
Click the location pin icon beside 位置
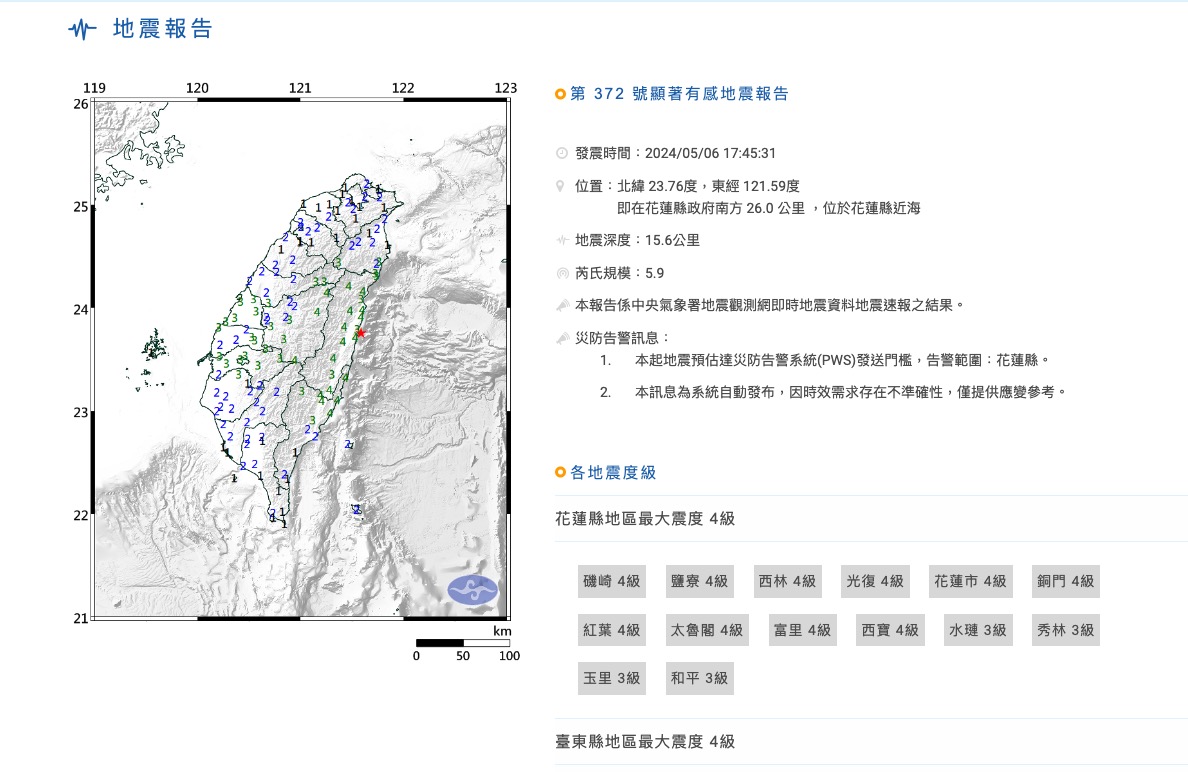click(x=562, y=187)
